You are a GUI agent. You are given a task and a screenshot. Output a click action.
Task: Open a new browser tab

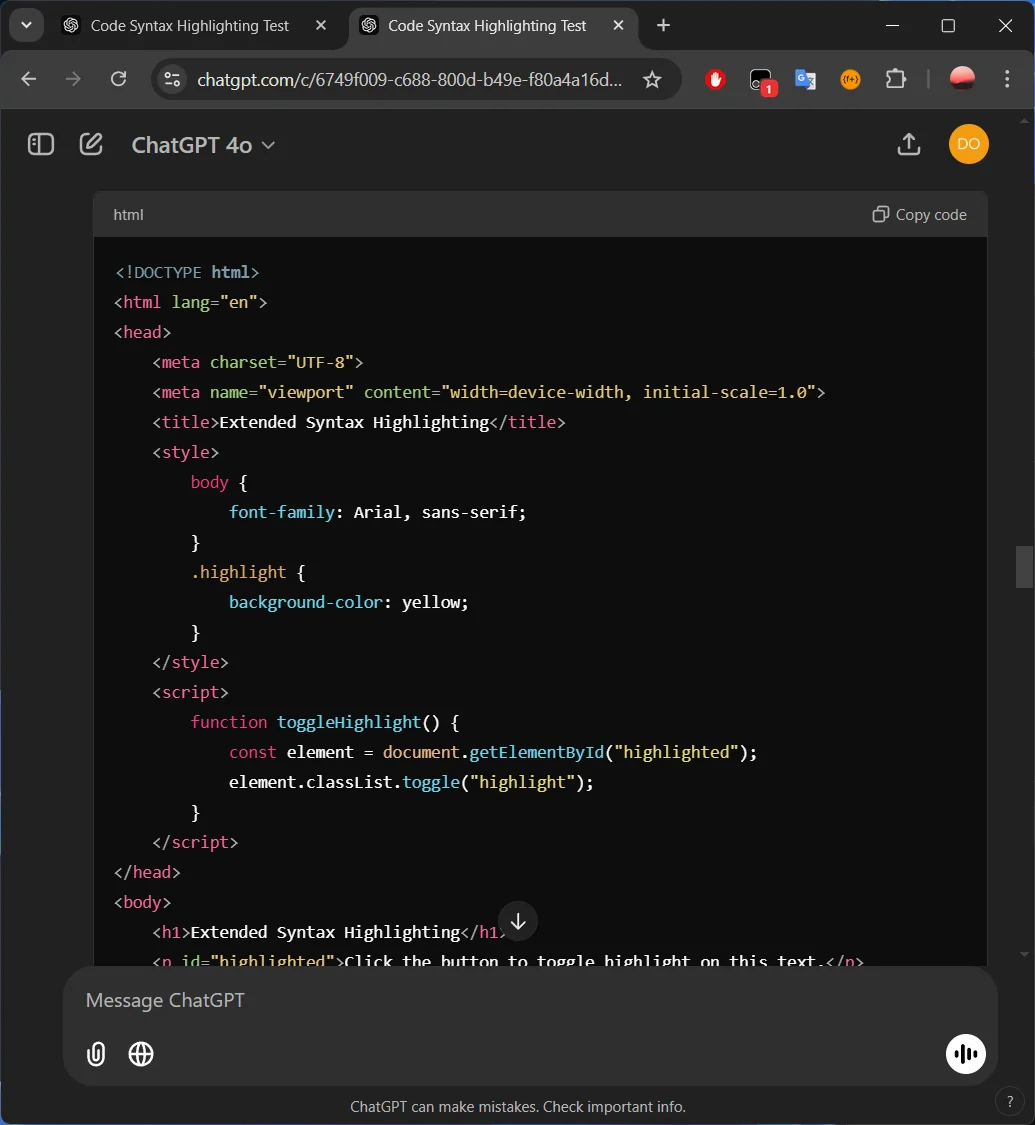click(663, 25)
